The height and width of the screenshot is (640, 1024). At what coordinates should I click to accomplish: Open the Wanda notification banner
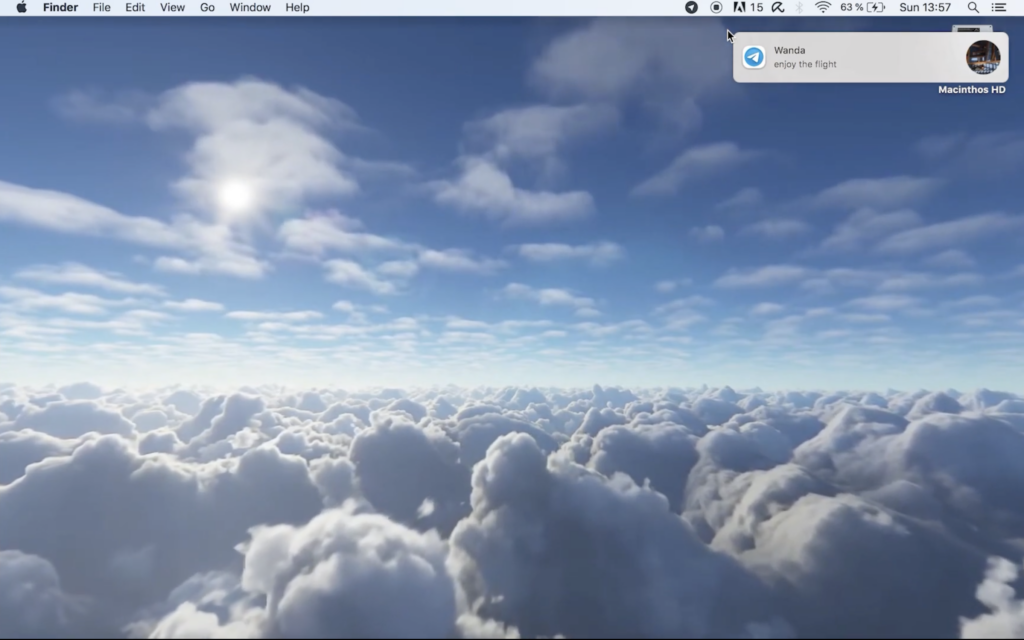click(x=871, y=57)
